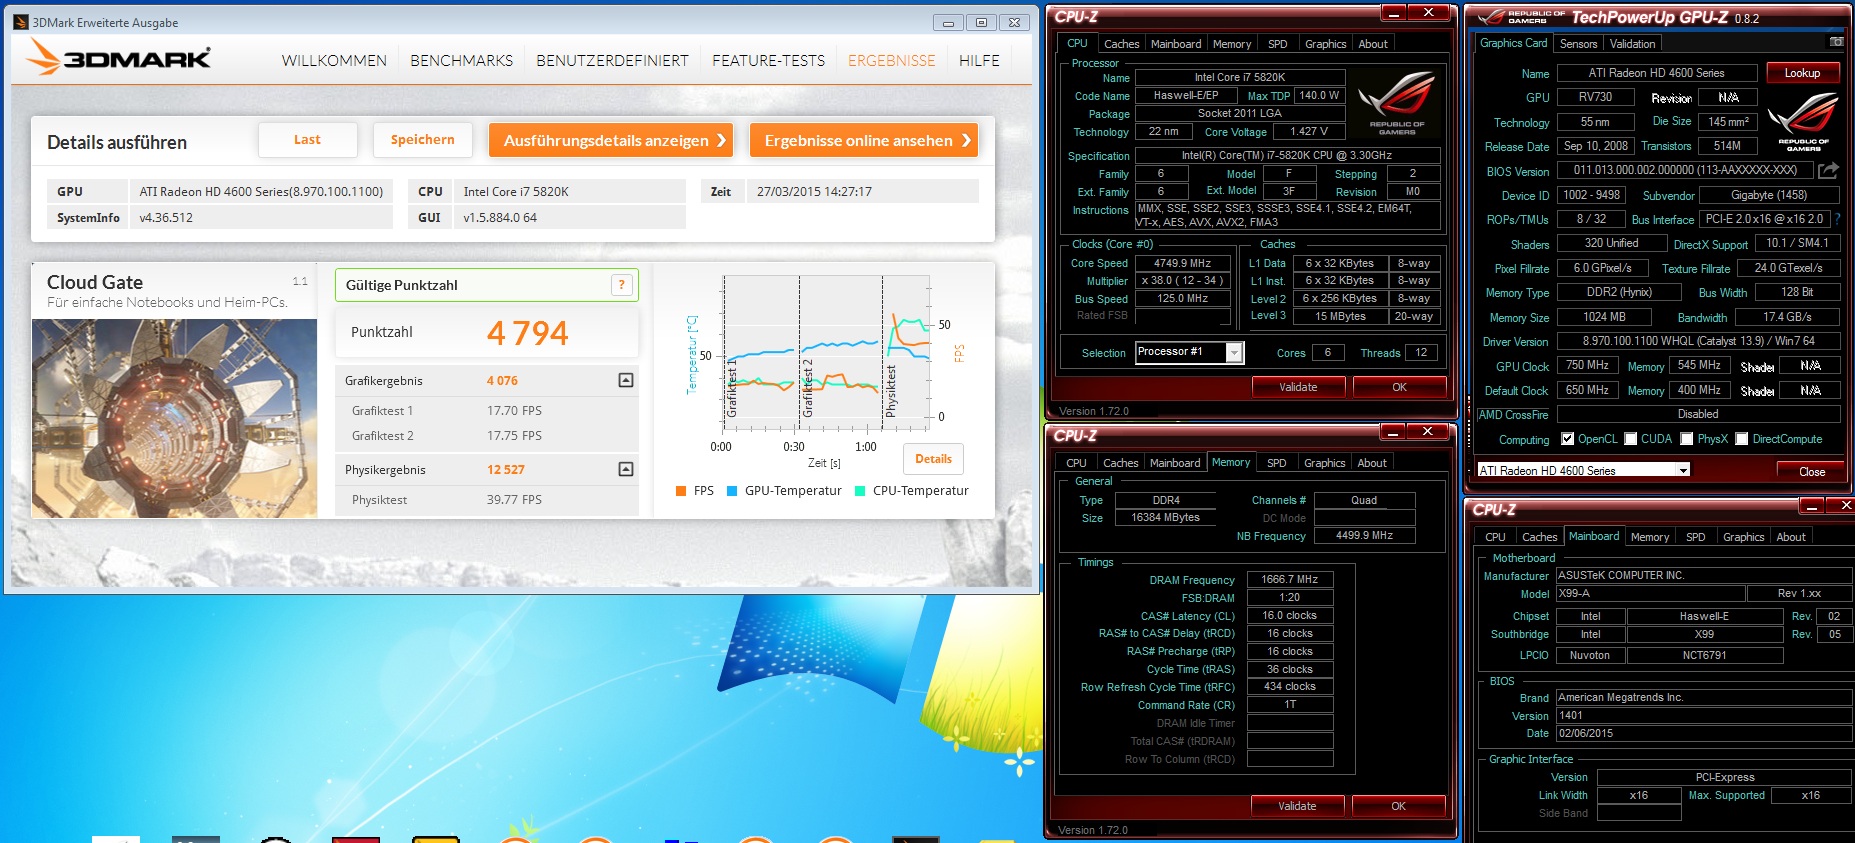Viewport: 1855px width, 843px height.
Task: Click the 3DMark title bar application icon
Action: (21, 22)
